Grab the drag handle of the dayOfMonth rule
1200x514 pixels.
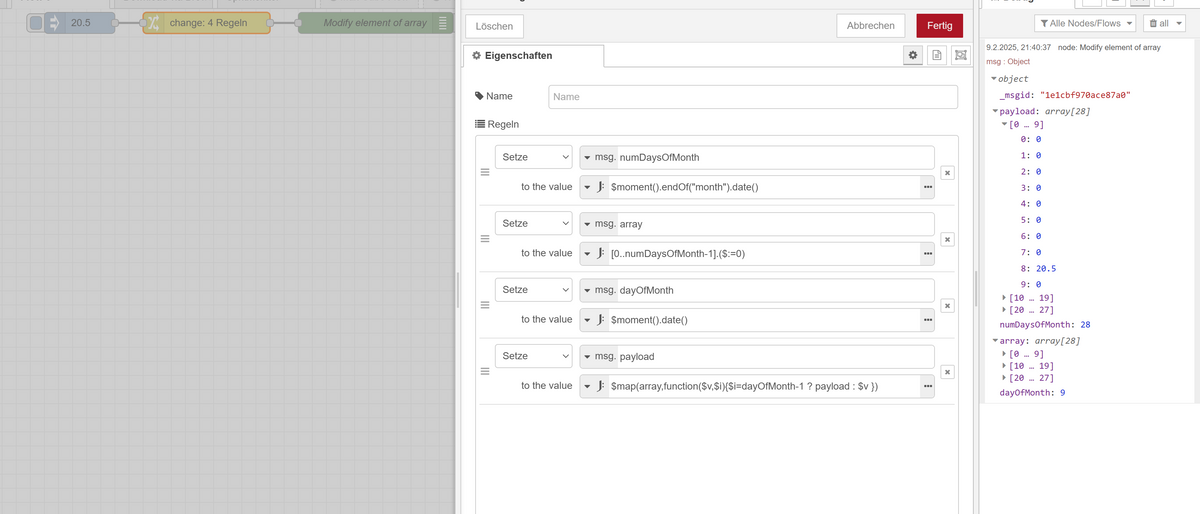(484, 305)
